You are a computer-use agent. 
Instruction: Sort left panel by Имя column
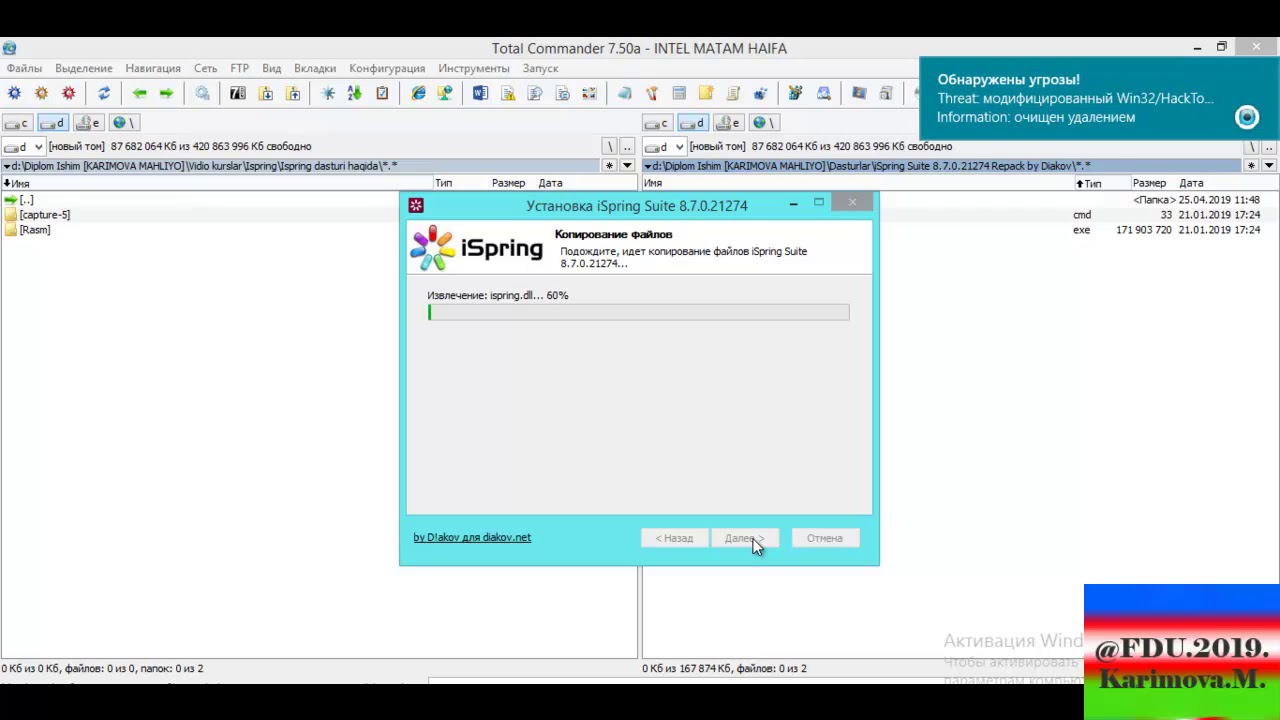tap(216, 183)
